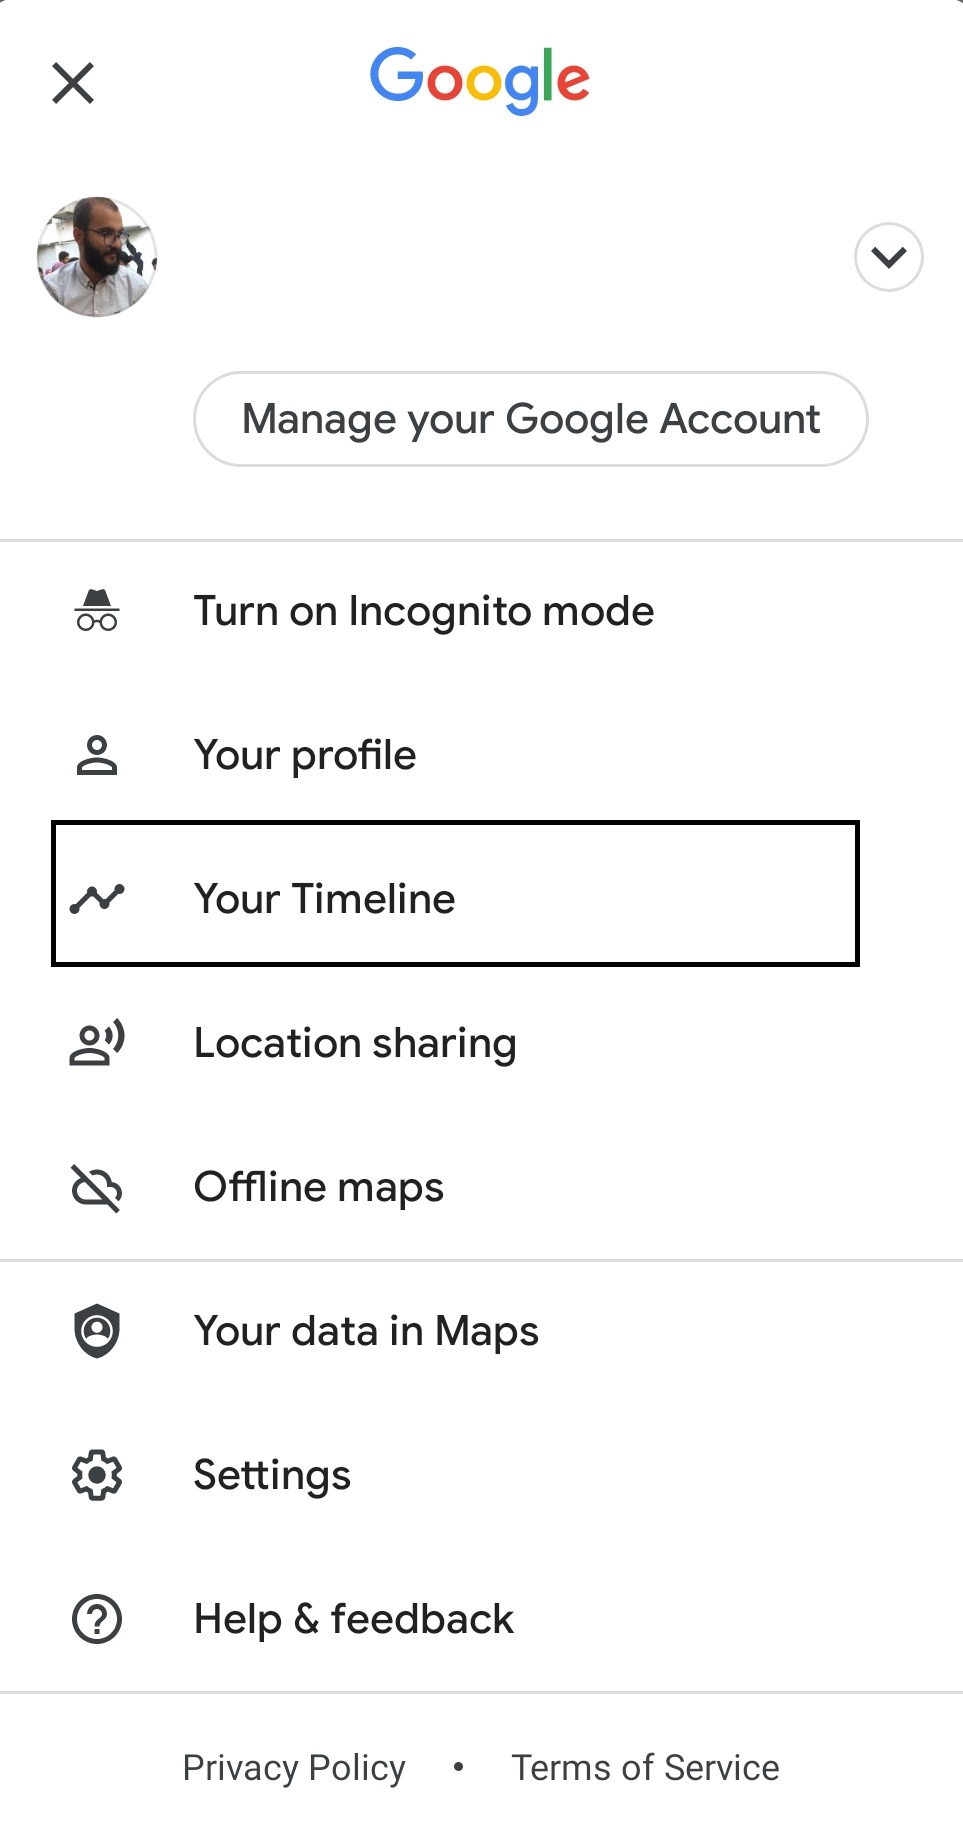The width and height of the screenshot is (963, 1821).
Task: Click the Incognito hat-and-glasses icon
Action: click(97, 611)
